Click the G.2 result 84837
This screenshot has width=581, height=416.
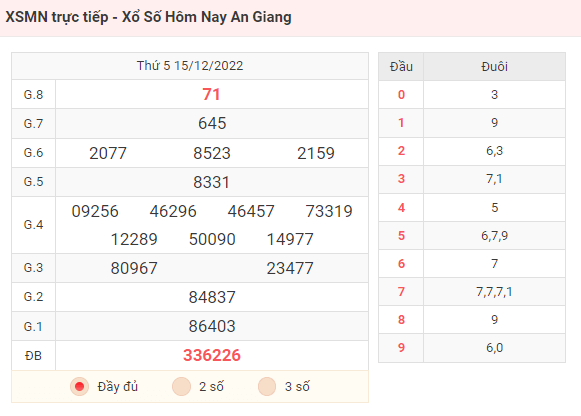coord(212,297)
